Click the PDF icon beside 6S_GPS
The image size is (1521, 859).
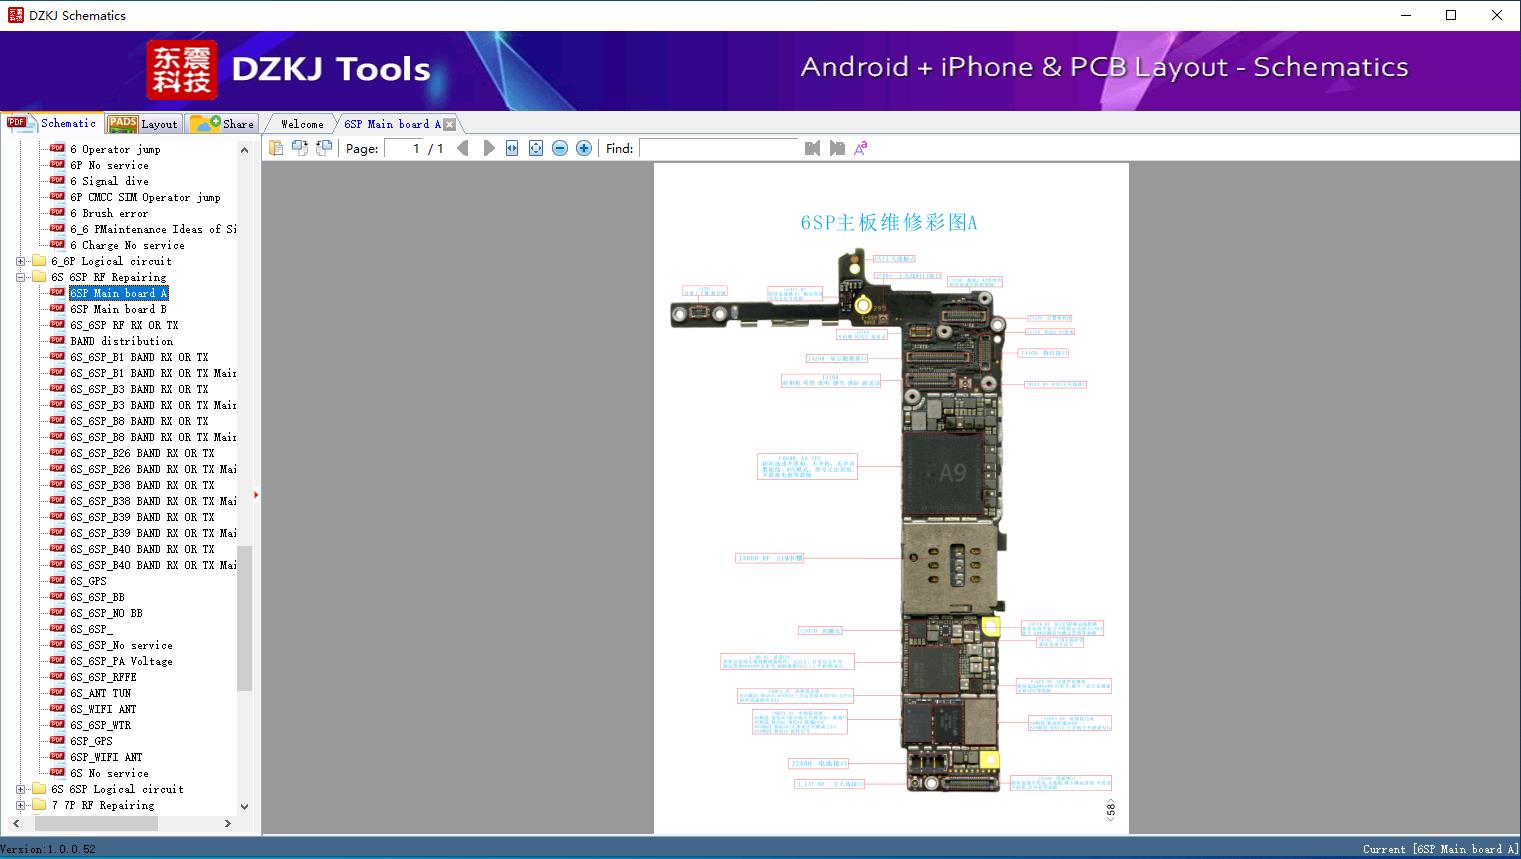[x=57, y=580]
